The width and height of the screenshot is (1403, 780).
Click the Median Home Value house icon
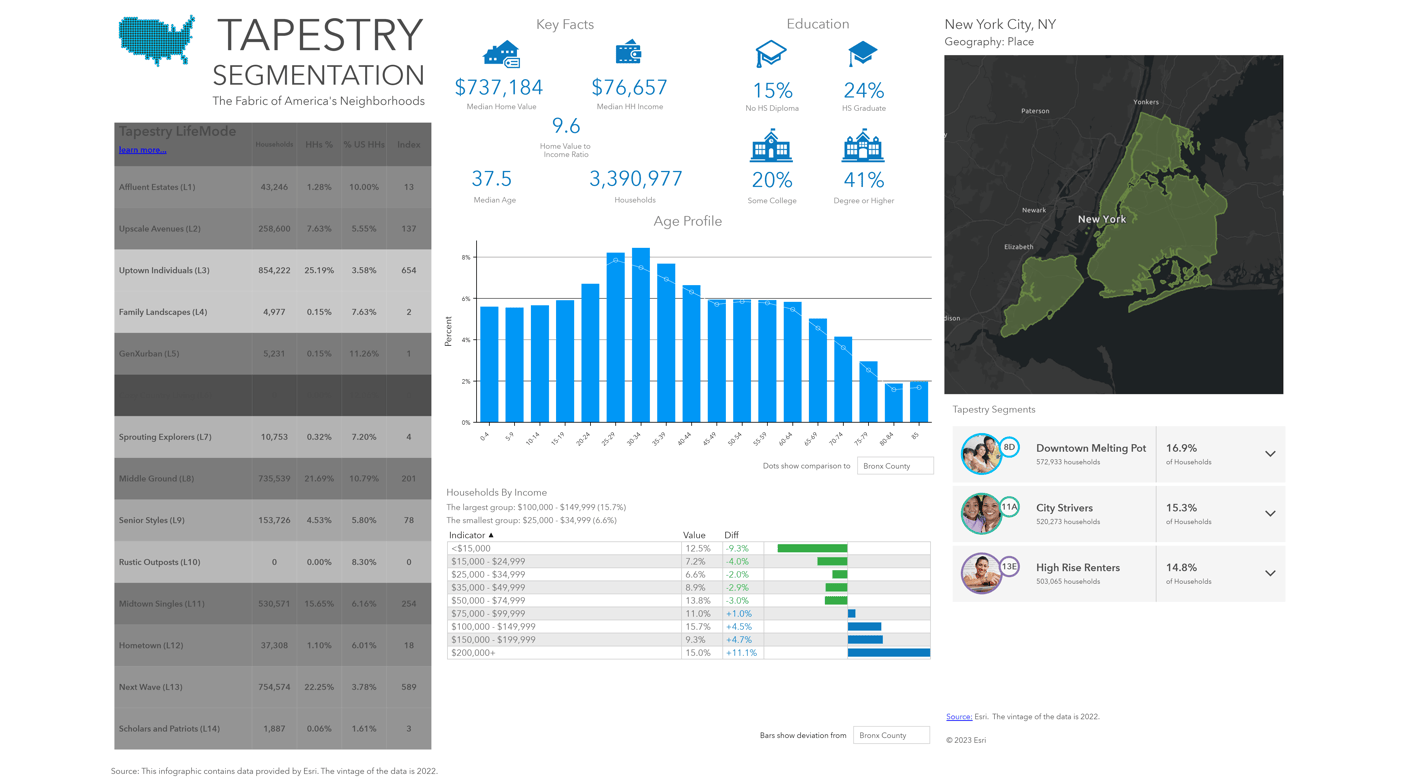[x=501, y=54]
